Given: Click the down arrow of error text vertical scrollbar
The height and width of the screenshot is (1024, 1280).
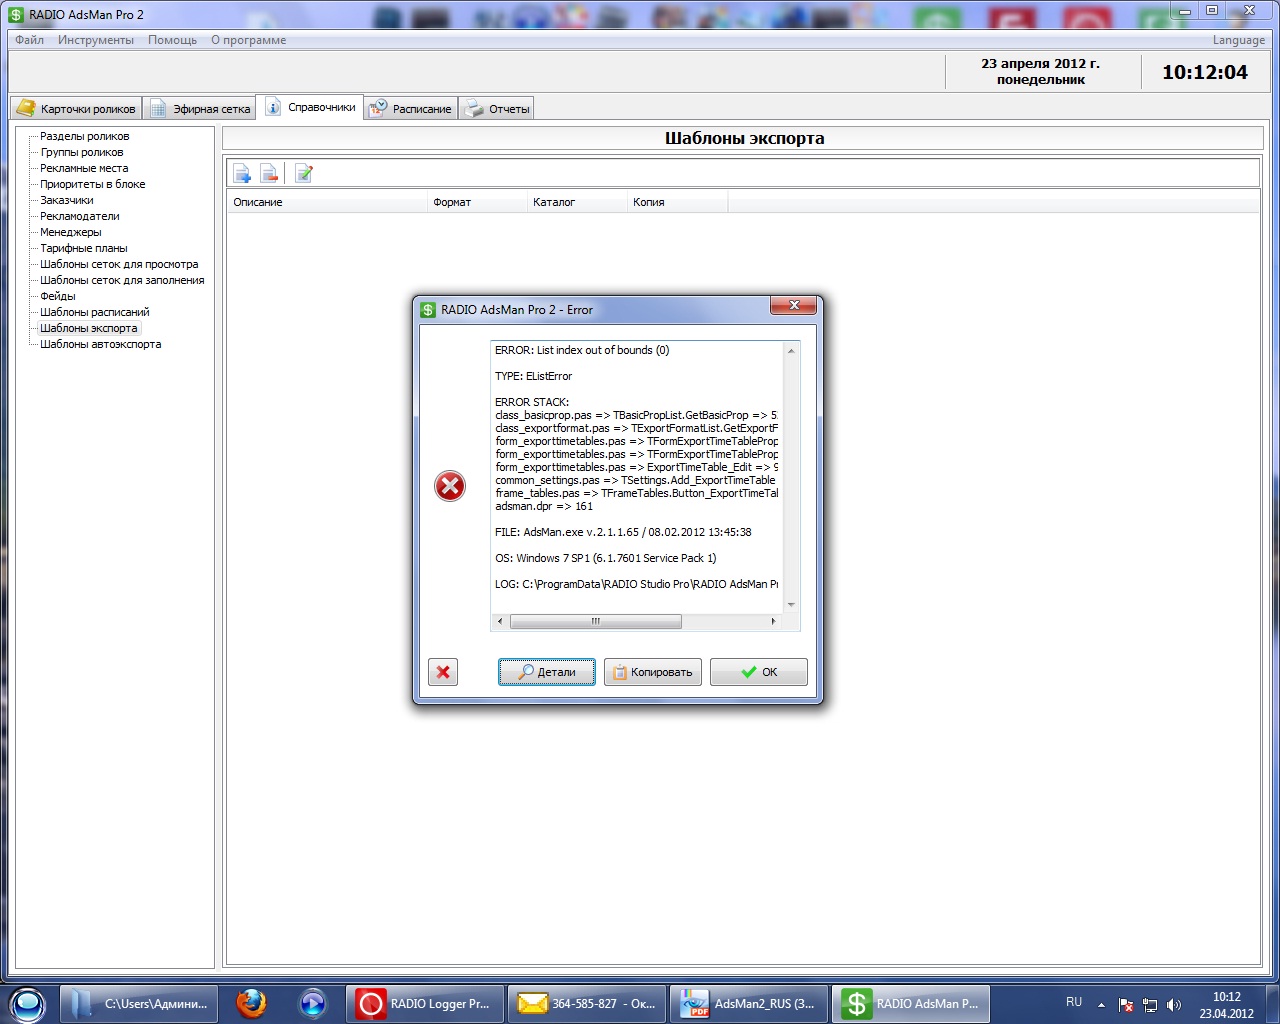Looking at the screenshot, I should [791, 604].
